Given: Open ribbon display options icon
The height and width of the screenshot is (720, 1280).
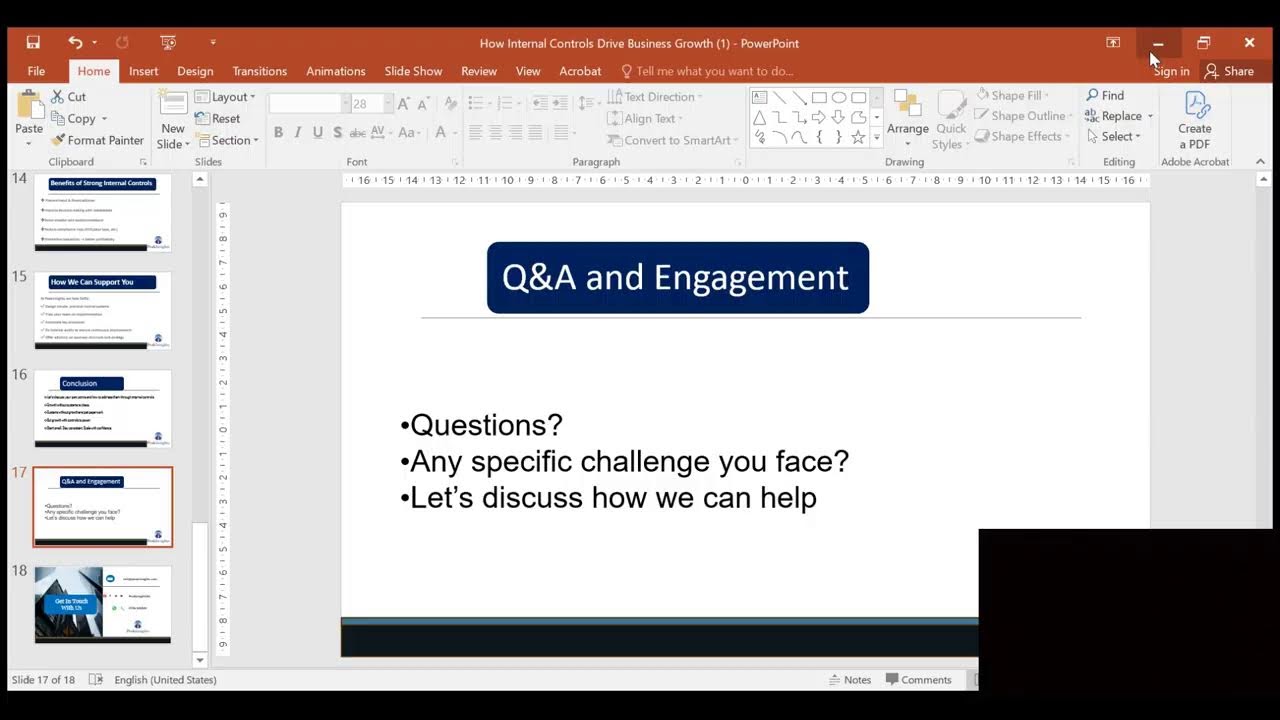Looking at the screenshot, I should (x=1113, y=43).
